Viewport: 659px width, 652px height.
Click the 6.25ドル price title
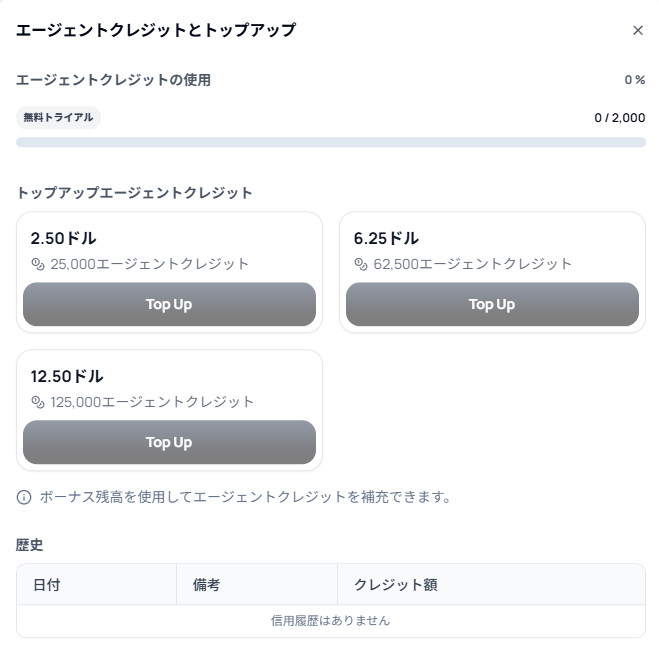[x=386, y=239]
